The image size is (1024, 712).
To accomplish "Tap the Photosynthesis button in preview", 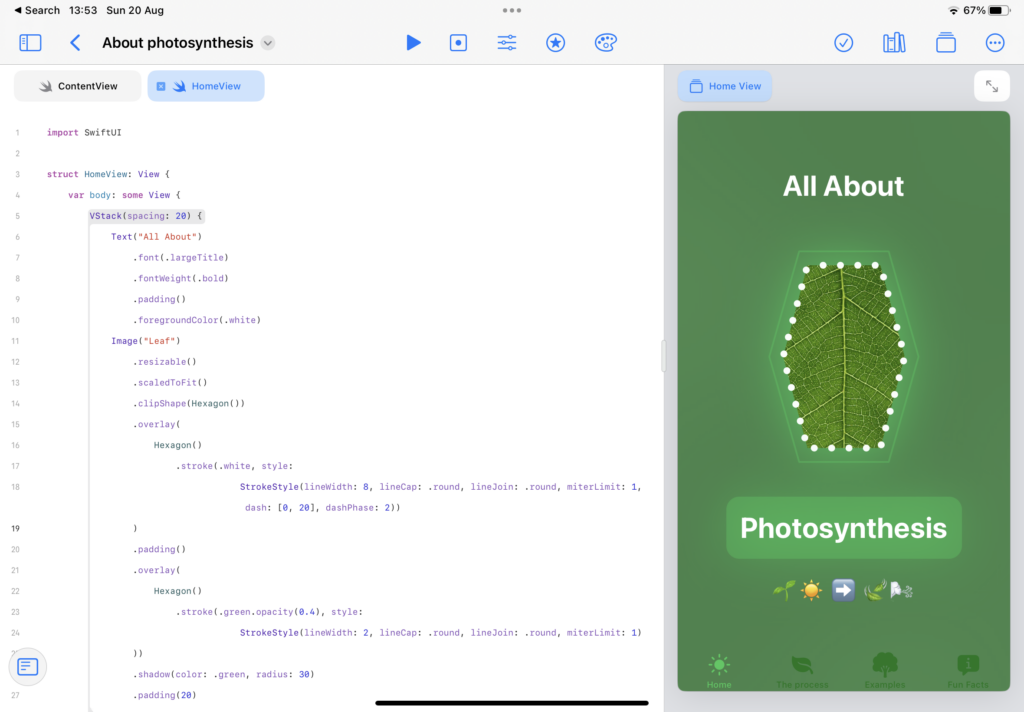I will pyautogui.click(x=843, y=528).
